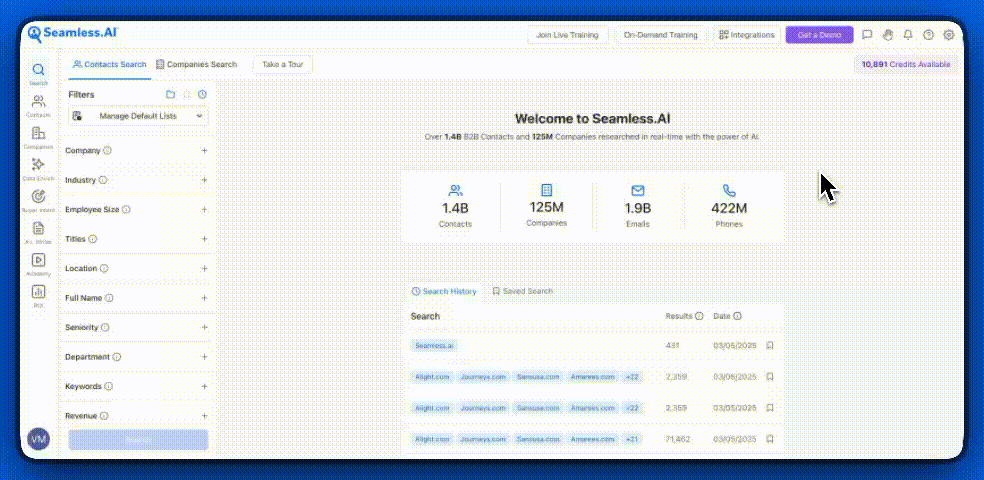
Task: Click the Search button below filters
Action: click(138, 440)
